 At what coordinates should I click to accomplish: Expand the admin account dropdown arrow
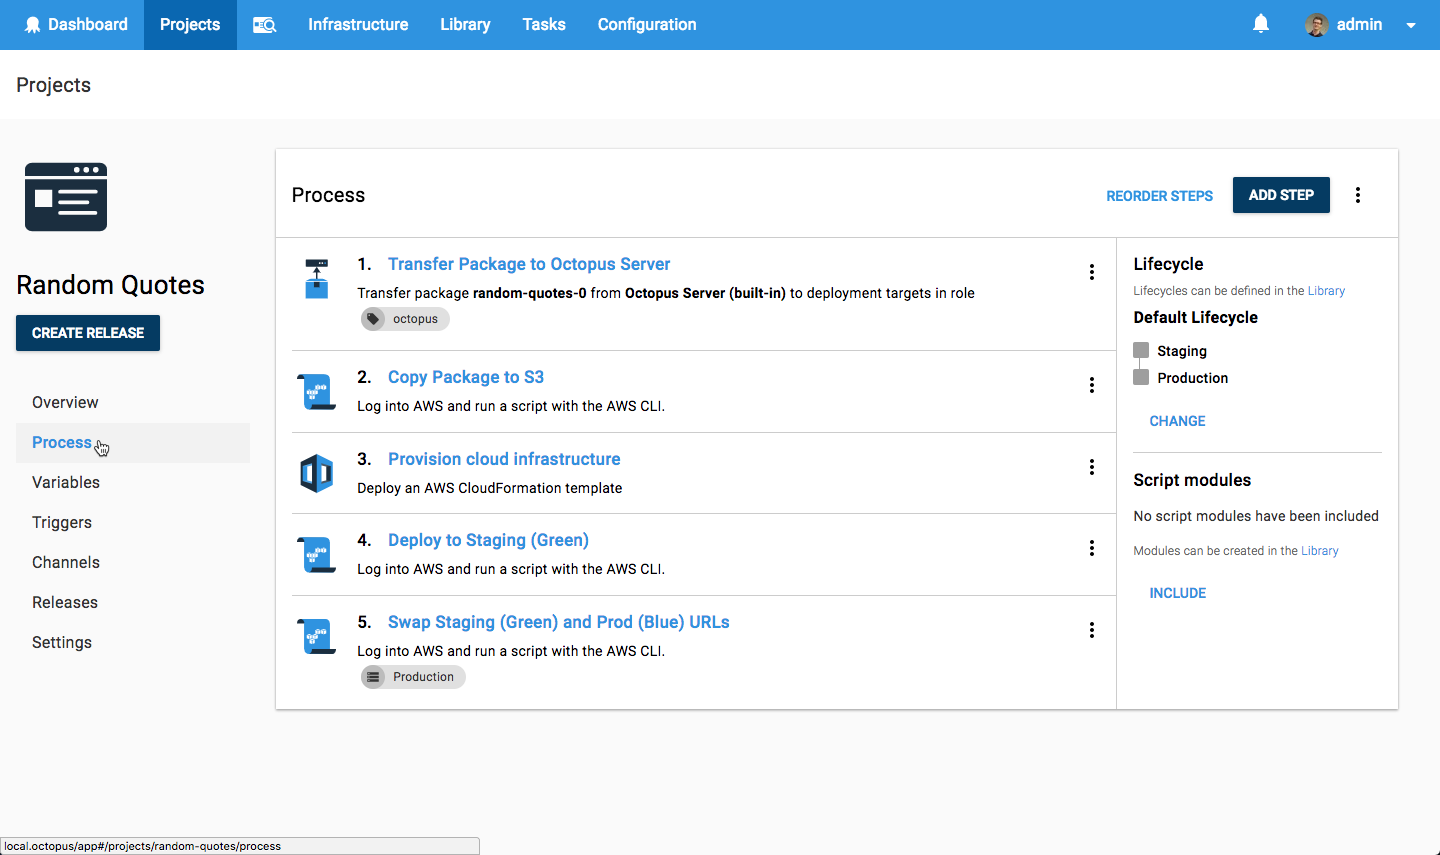[x=1410, y=24]
